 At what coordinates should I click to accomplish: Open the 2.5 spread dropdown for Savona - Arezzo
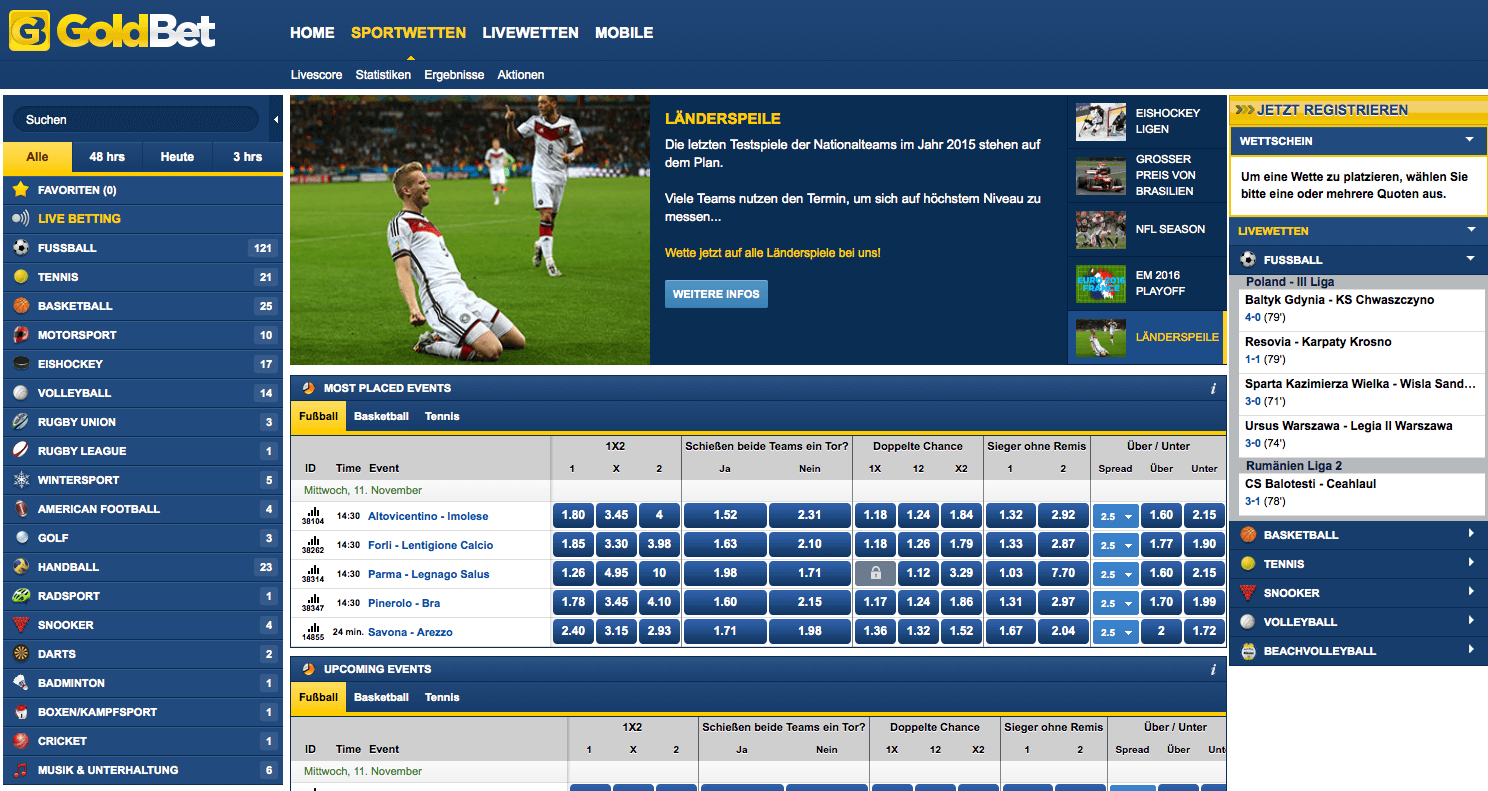pos(1115,632)
